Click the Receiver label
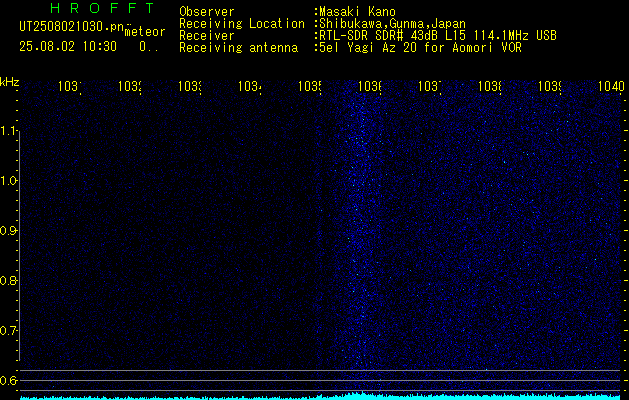The width and height of the screenshot is (629, 400). [x=207, y=36]
